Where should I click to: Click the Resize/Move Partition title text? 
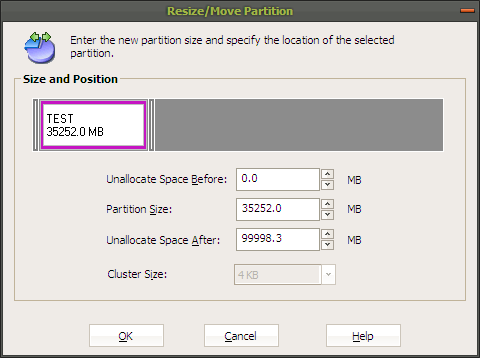pyautogui.click(x=230, y=11)
